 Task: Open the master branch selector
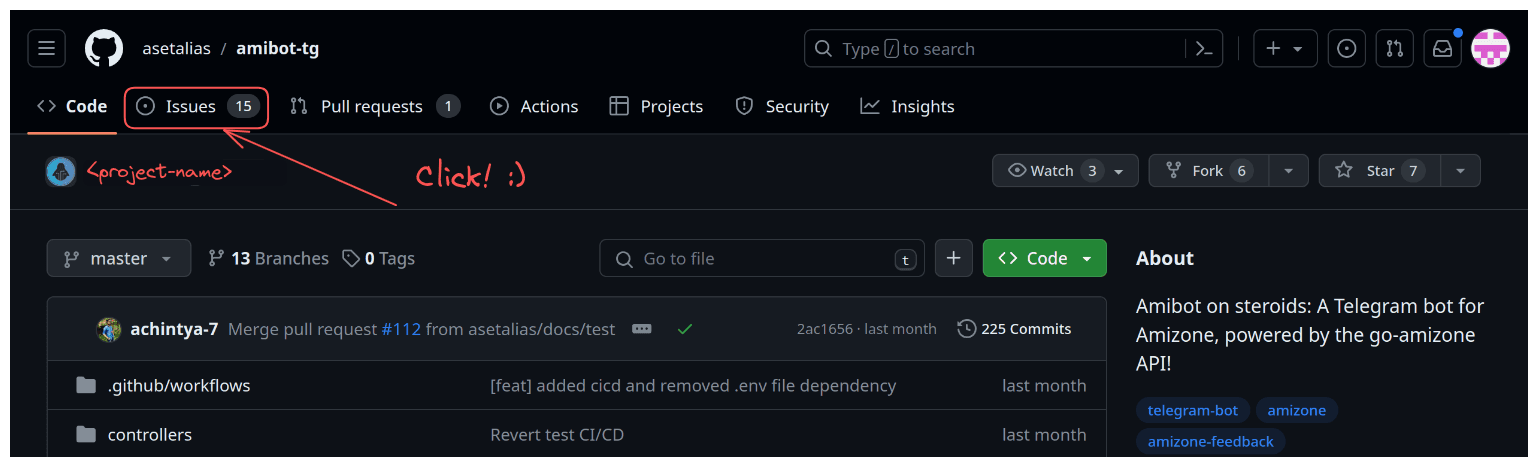[118, 258]
